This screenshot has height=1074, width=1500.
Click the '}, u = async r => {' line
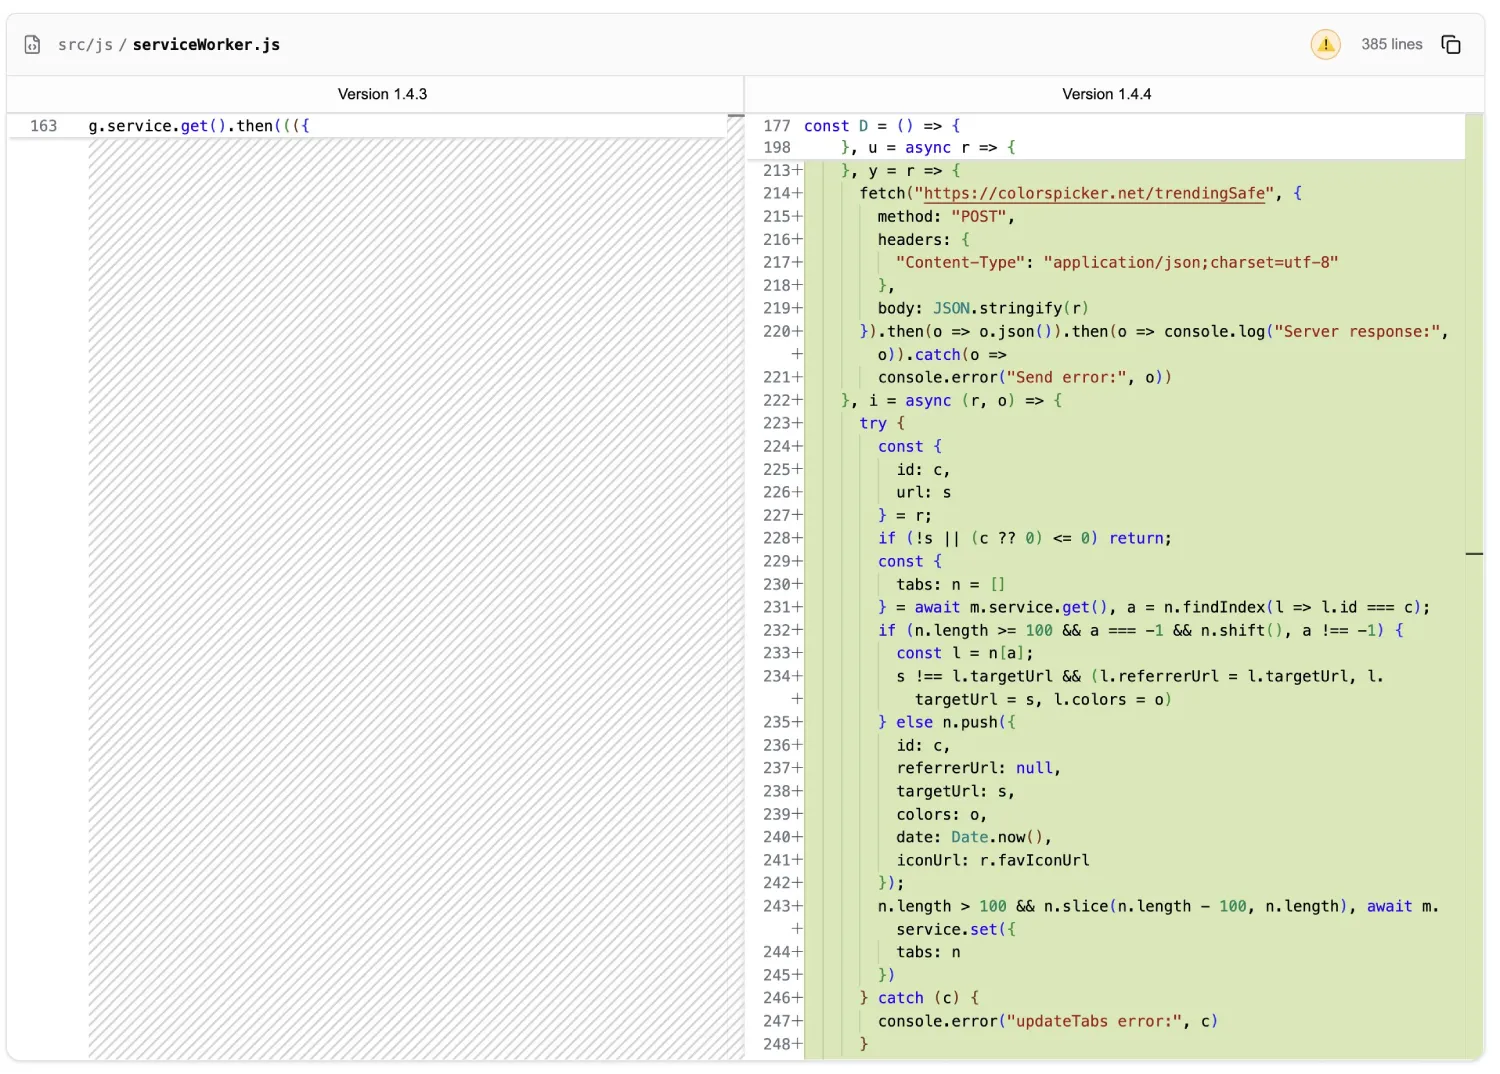[928, 148]
